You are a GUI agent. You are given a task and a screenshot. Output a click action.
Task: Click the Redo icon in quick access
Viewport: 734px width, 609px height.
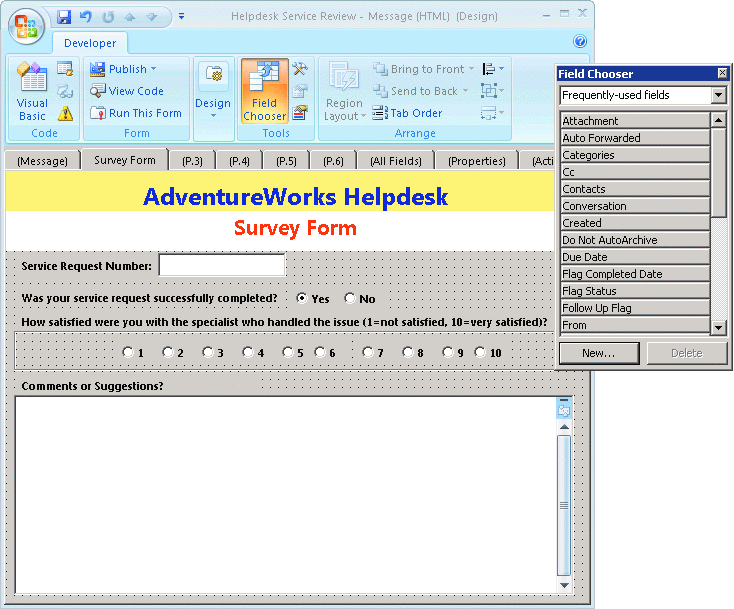(108, 17)
